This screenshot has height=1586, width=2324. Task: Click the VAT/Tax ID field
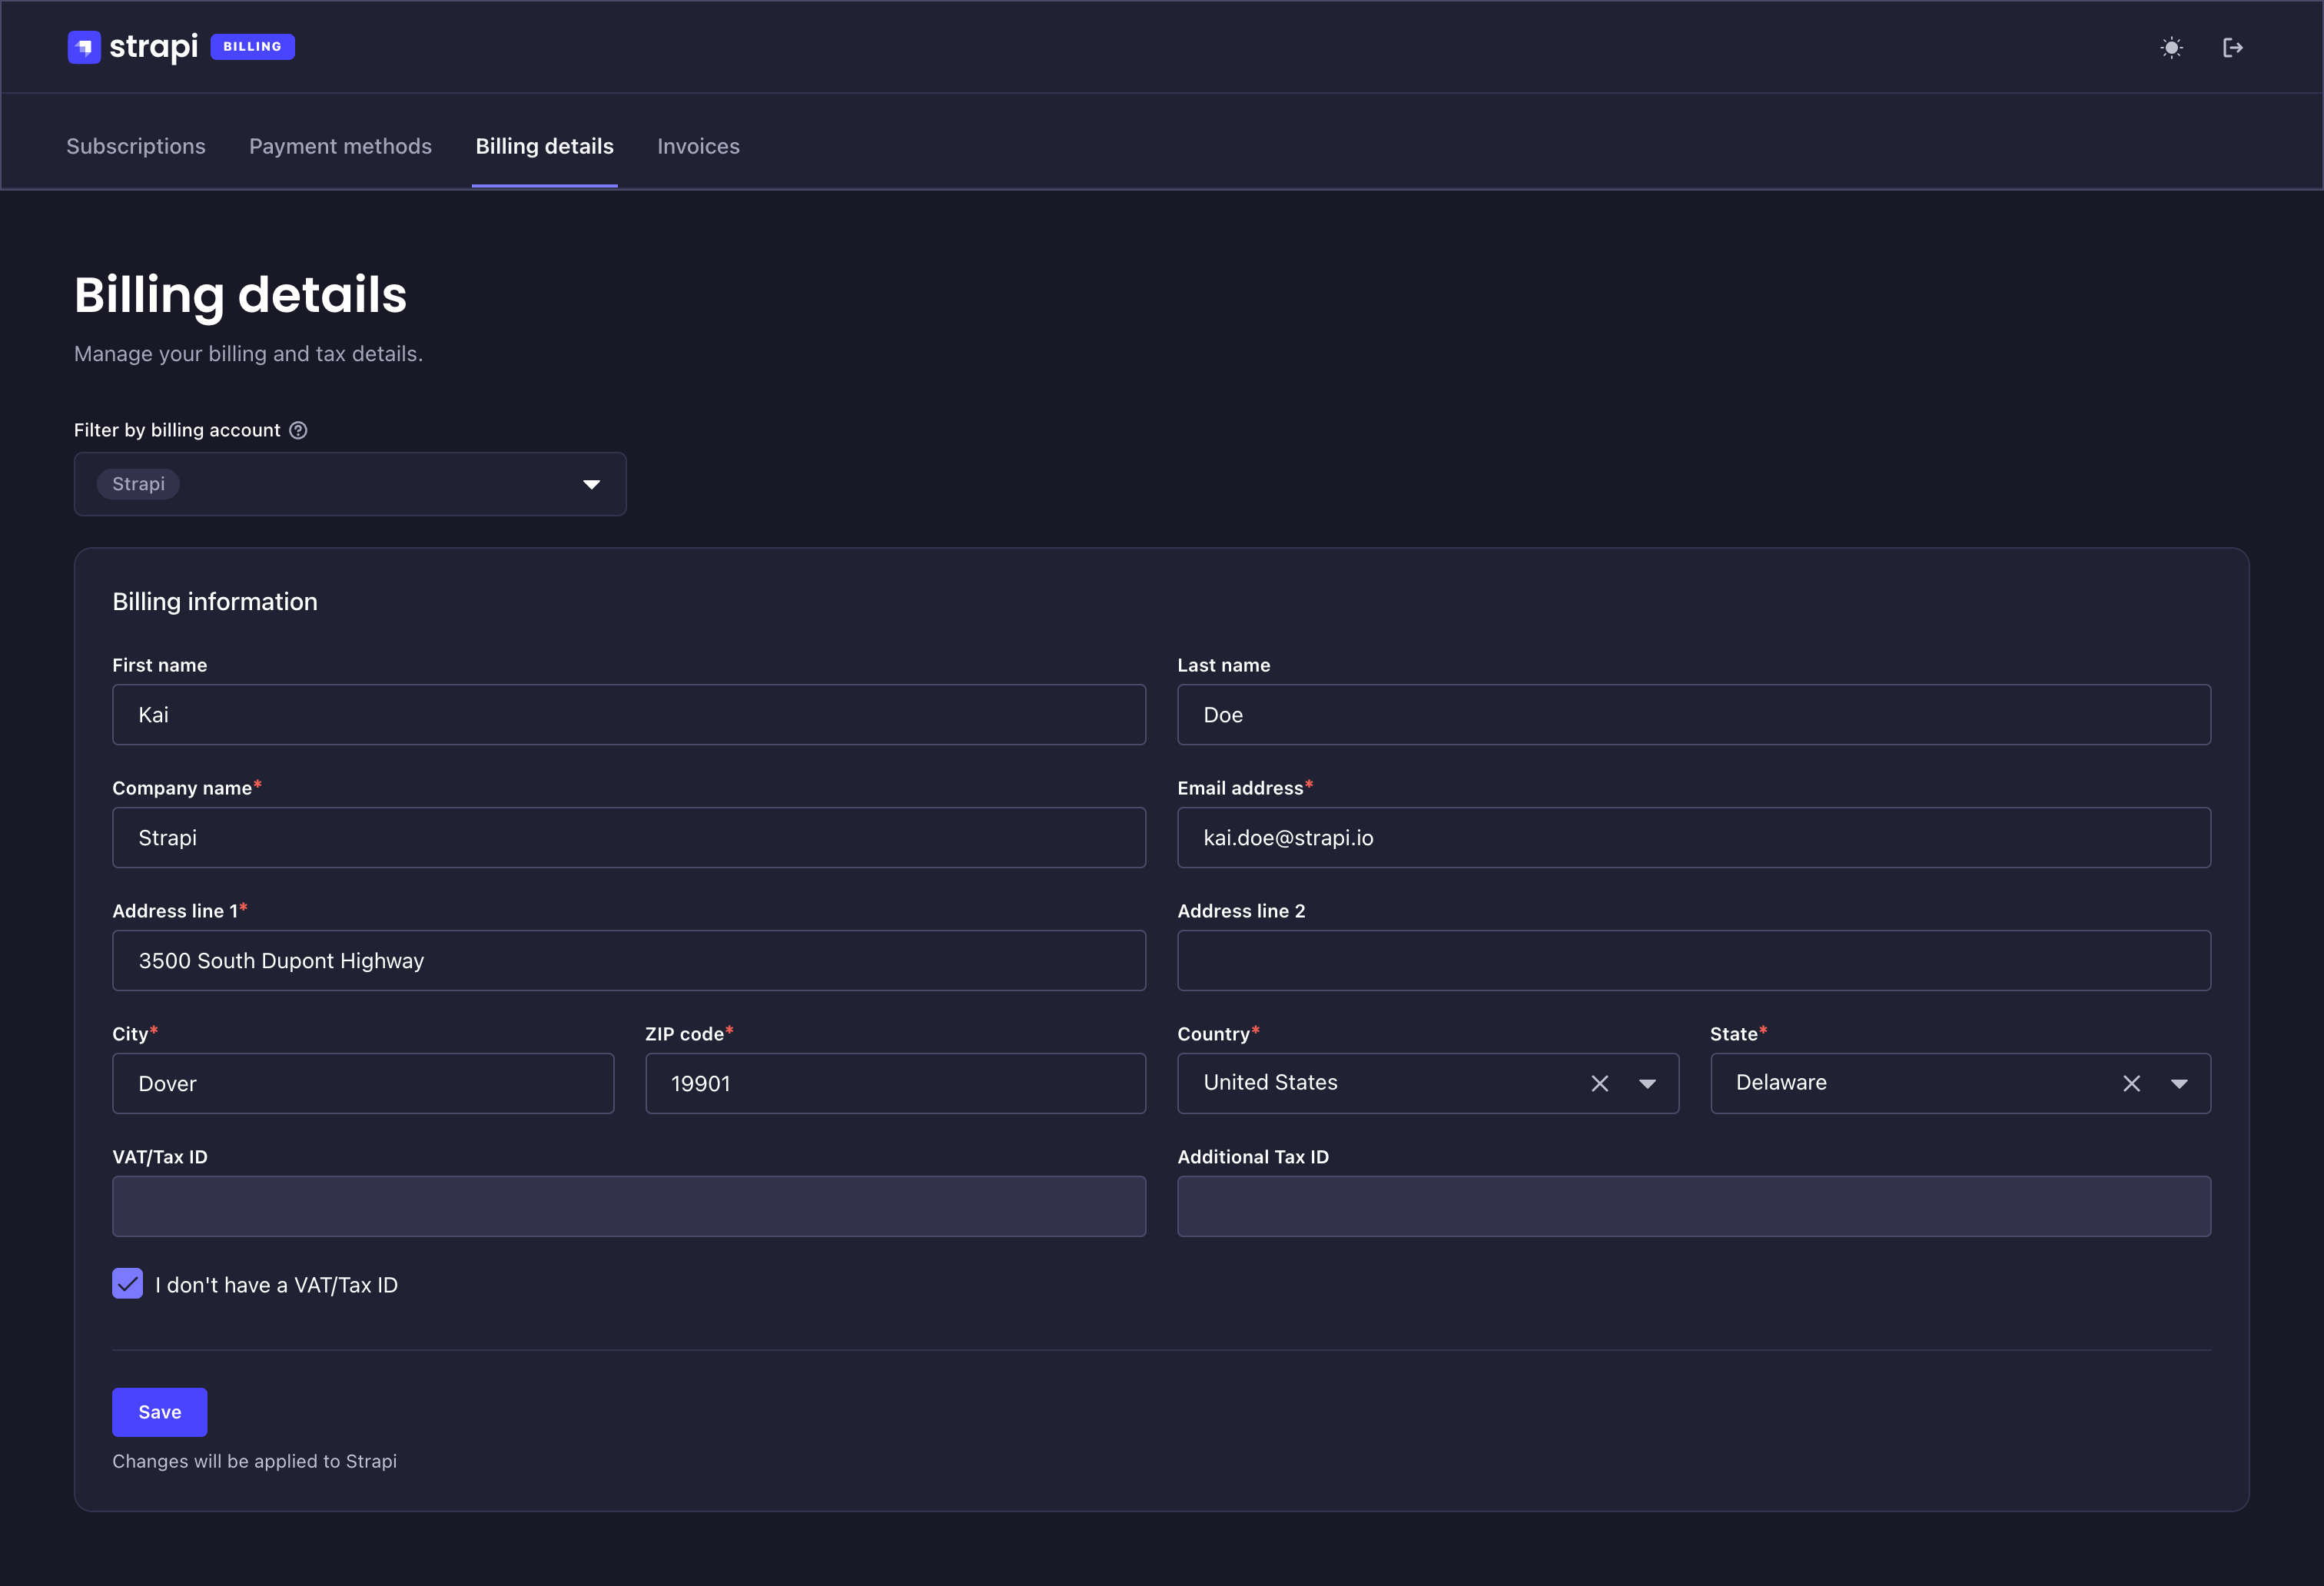[x=628, y=1206]
